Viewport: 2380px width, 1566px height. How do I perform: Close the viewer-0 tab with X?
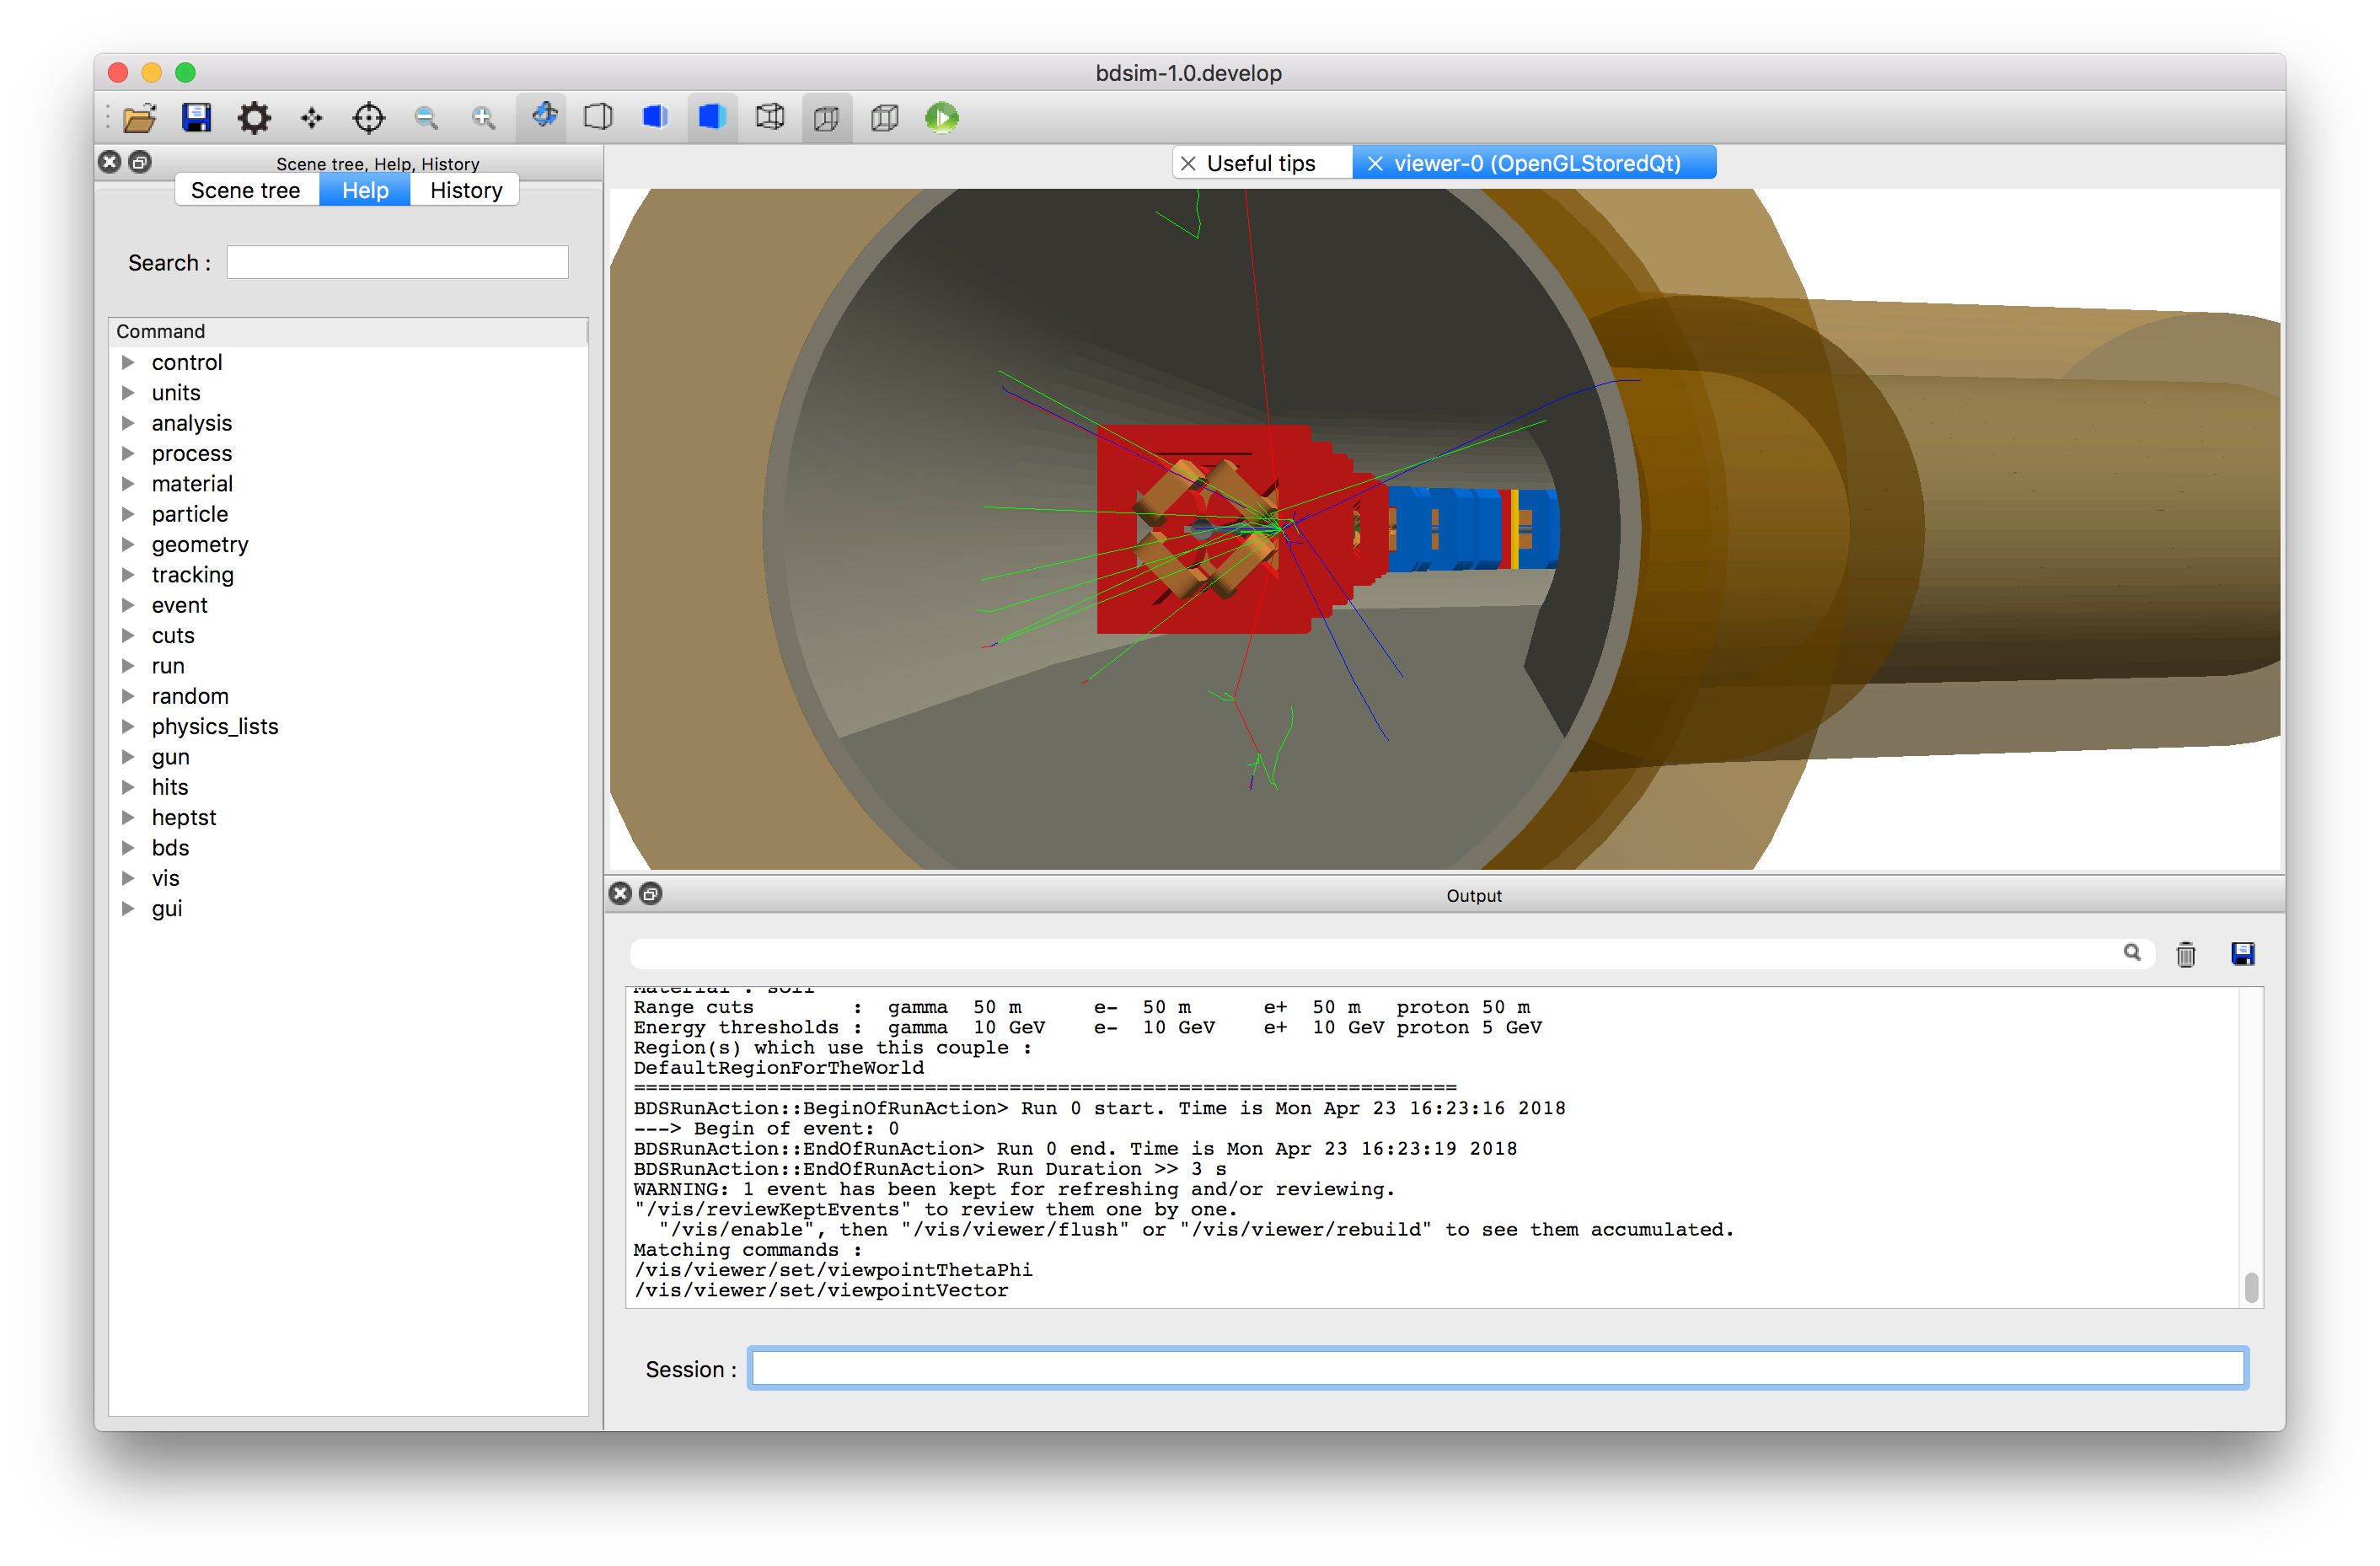click(x=1375, y=163)
